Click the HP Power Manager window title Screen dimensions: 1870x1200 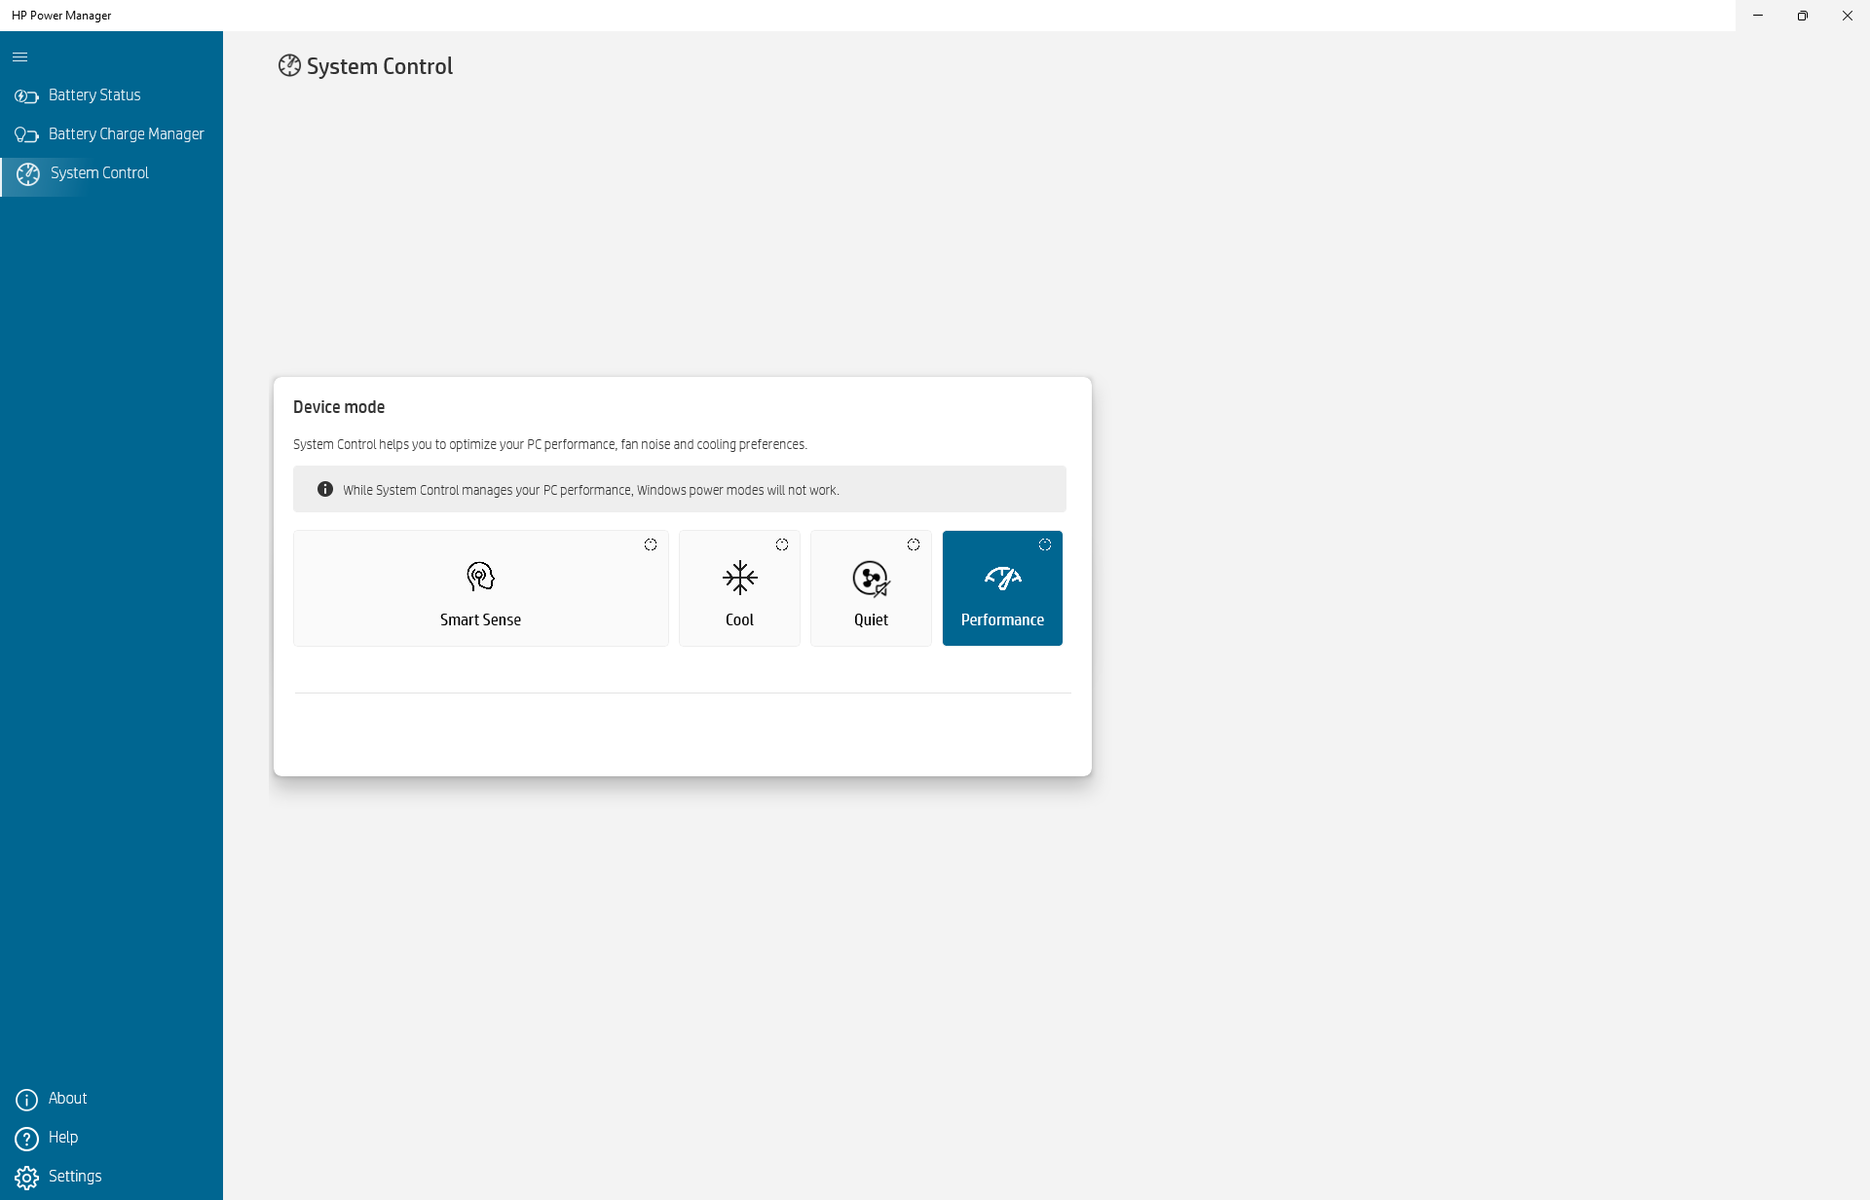tap(62, 16)
